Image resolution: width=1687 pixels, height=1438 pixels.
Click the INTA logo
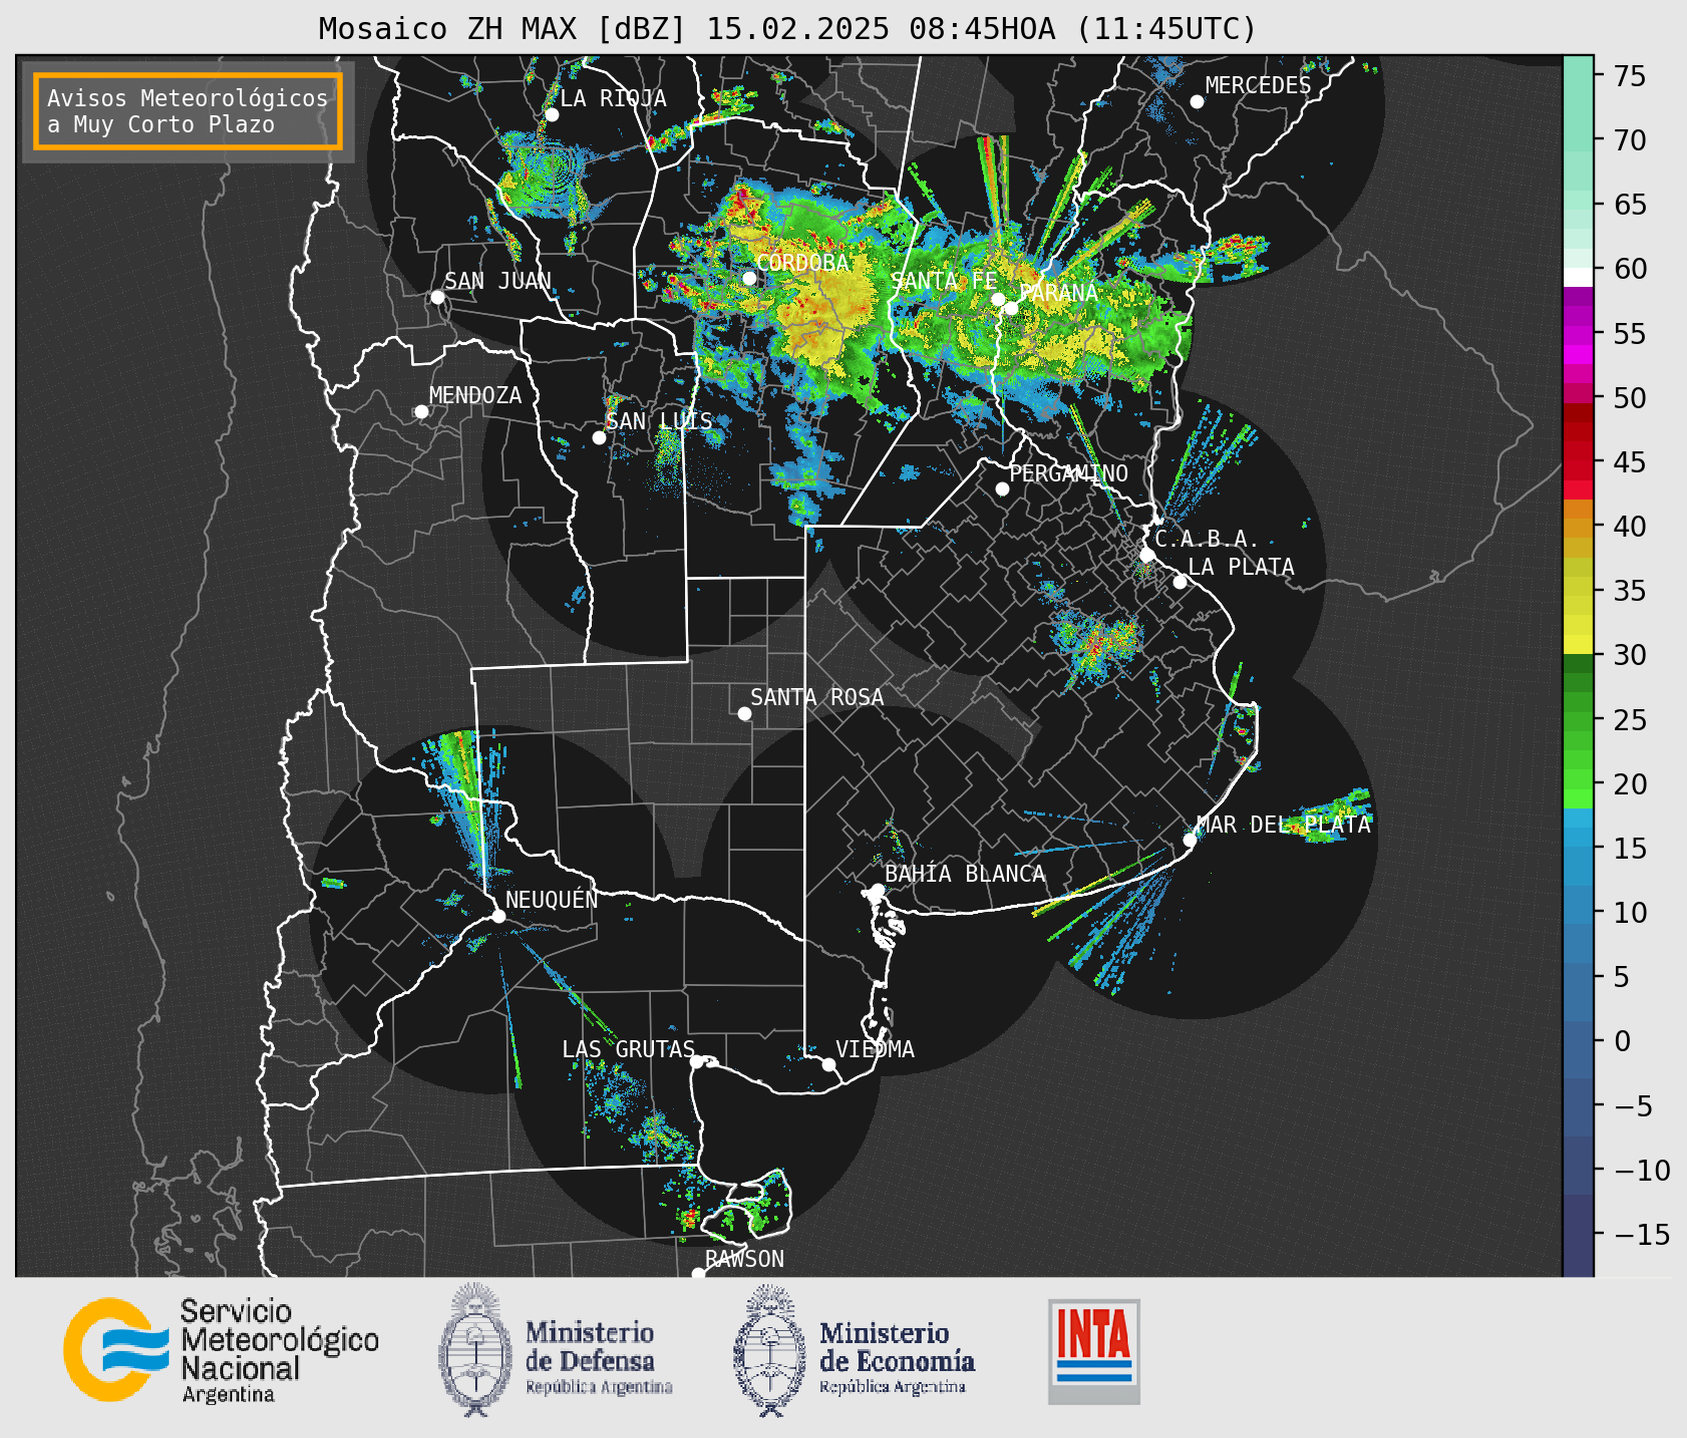pyautogui.click(x=1094, y=1351)
